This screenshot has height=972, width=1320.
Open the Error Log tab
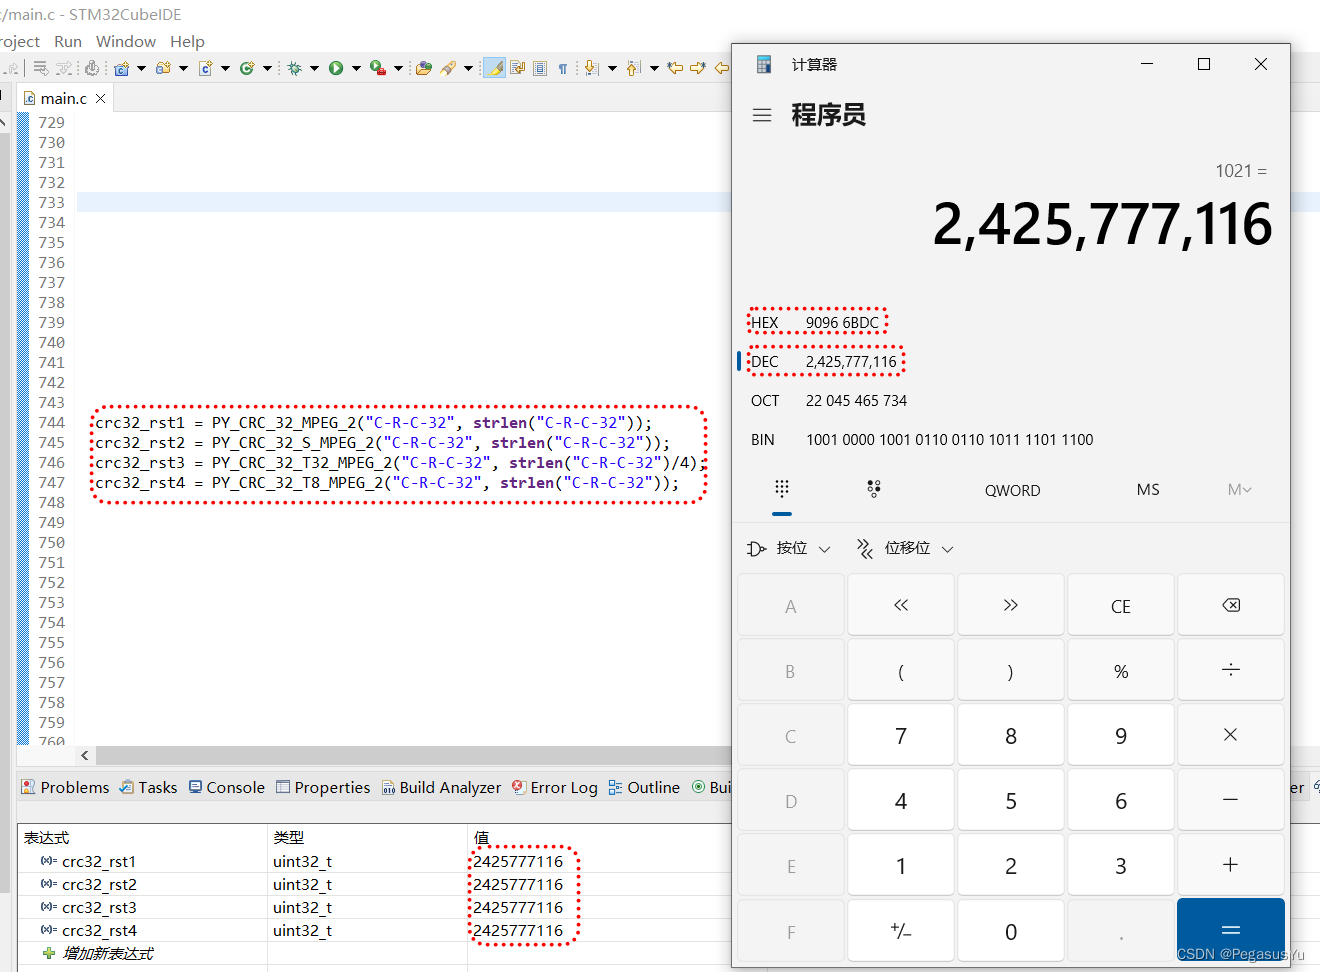(555, 787)
